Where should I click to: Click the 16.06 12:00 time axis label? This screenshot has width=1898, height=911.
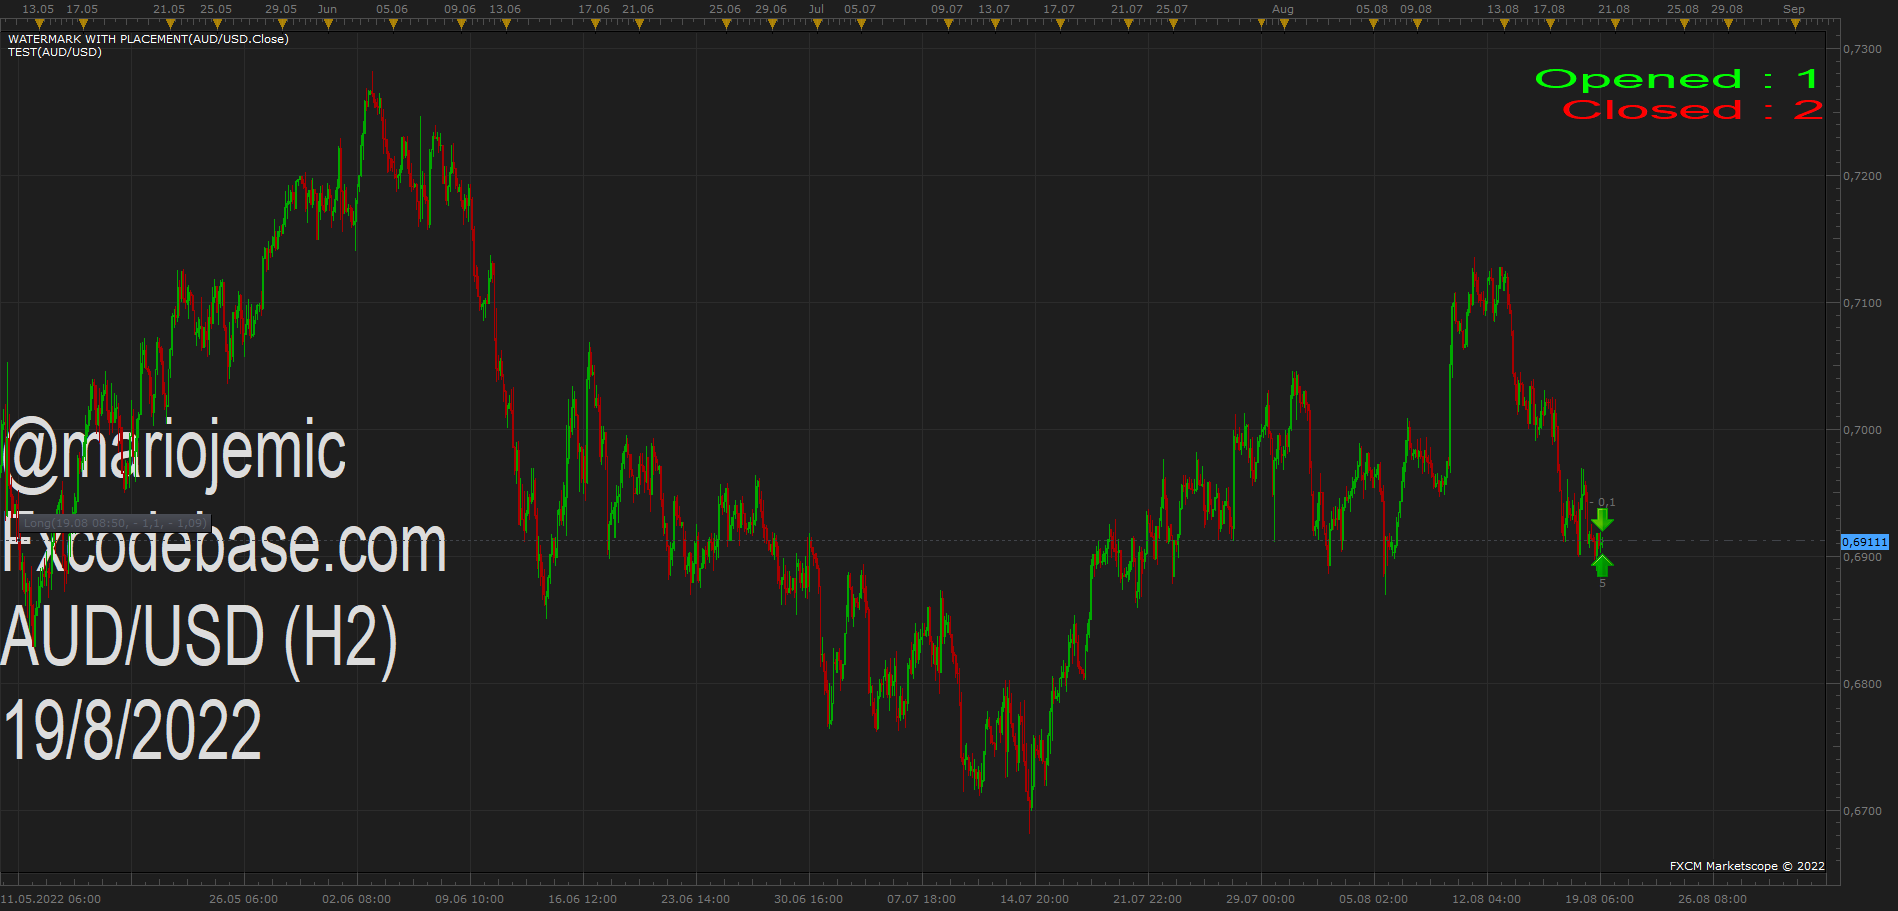point(582,899)
